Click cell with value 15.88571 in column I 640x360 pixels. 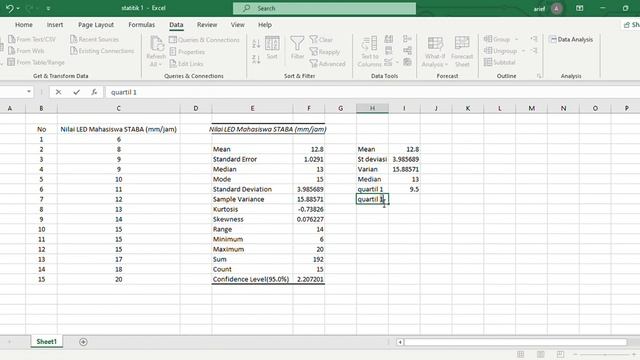pos(404,169)
